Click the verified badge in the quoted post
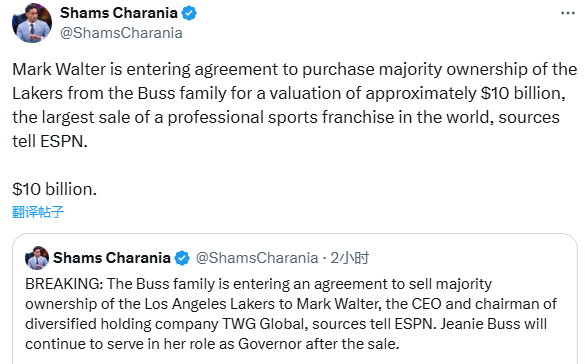Screen dimensions: 585x364 click(182, 258)
